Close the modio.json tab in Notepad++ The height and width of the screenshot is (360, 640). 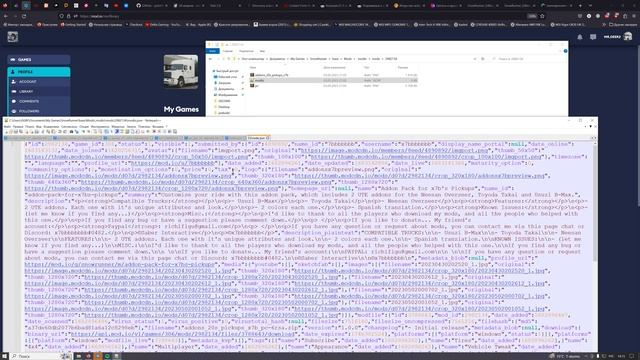point(268,138)
